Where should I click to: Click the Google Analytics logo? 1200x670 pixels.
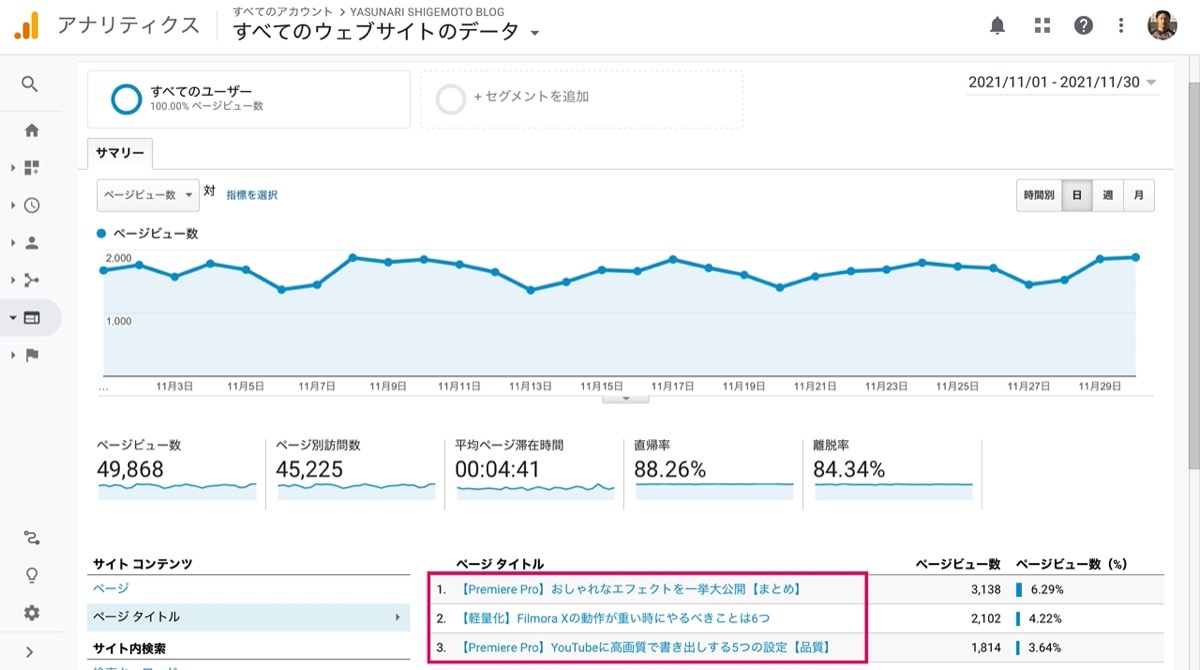26,26
